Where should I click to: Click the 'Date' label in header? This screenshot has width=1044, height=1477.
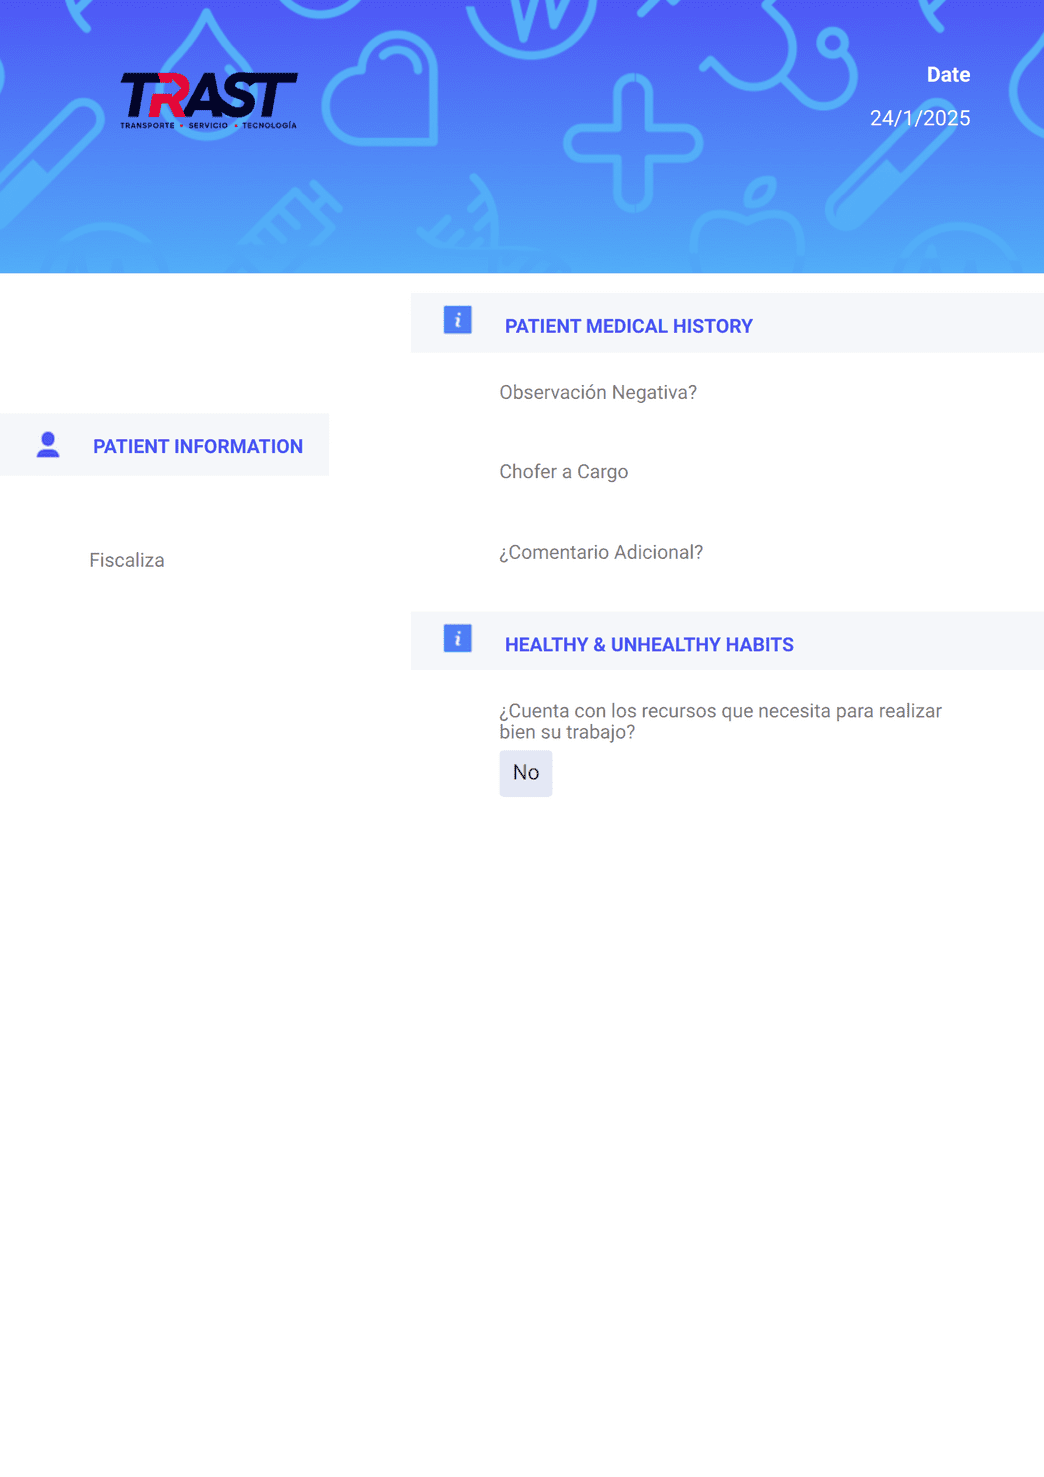948,75
